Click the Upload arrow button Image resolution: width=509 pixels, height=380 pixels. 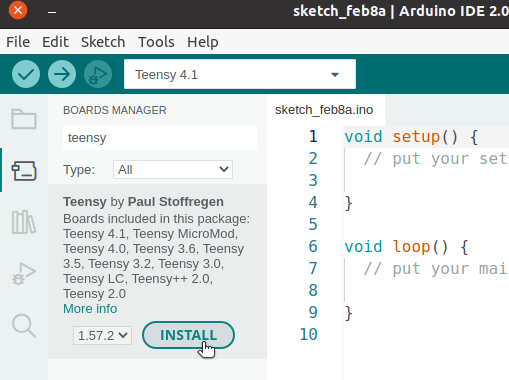coord(62,74)
